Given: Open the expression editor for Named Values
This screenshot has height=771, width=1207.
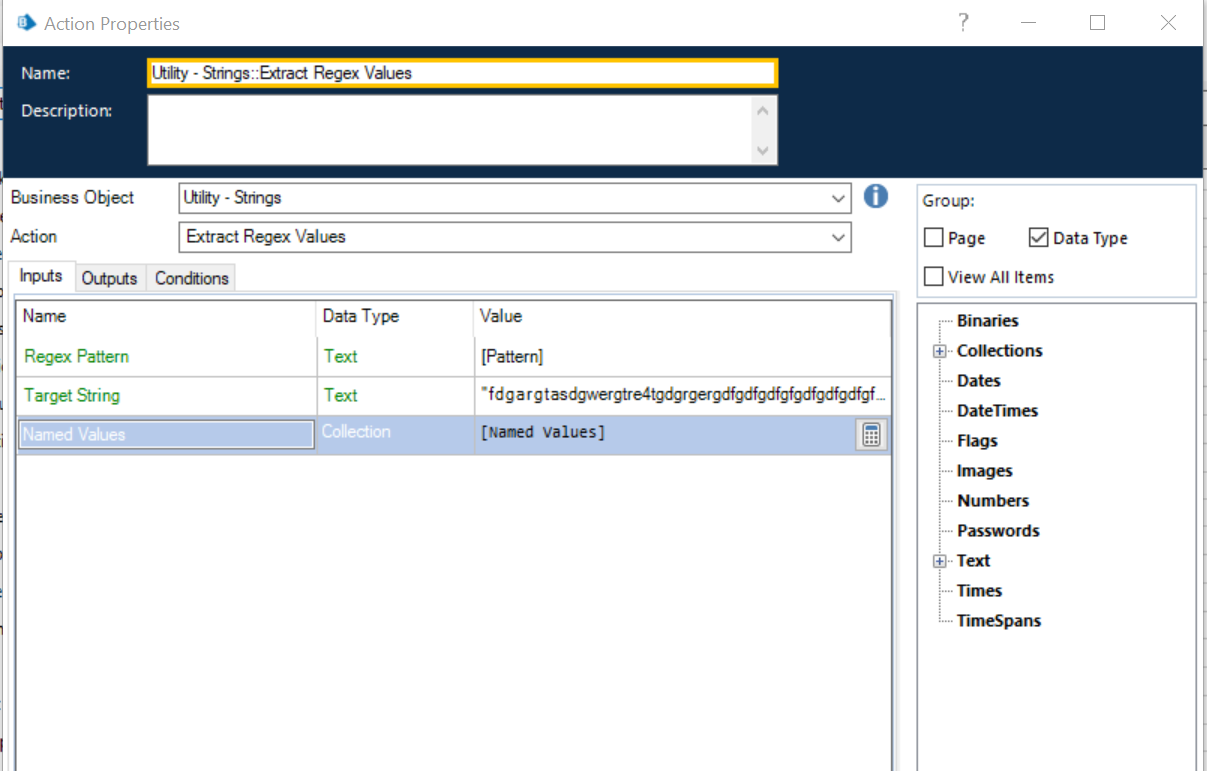Looking at the screenshot, I should [870, 434].
